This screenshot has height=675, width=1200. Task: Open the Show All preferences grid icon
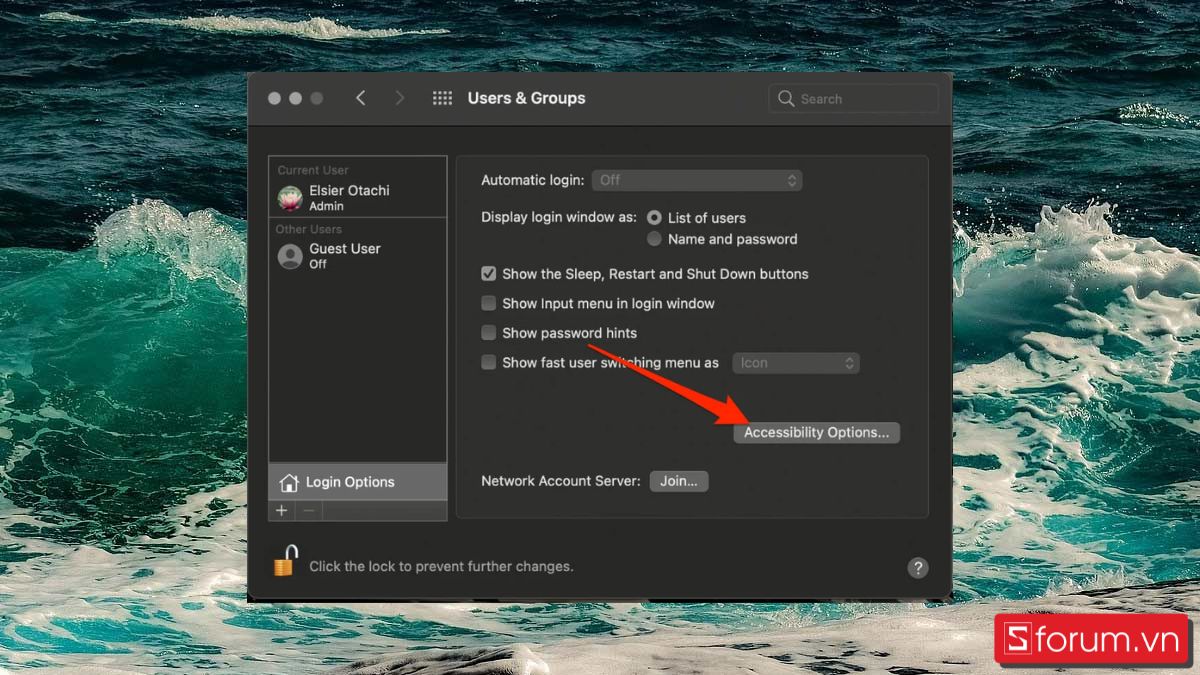tap(442, 98)
